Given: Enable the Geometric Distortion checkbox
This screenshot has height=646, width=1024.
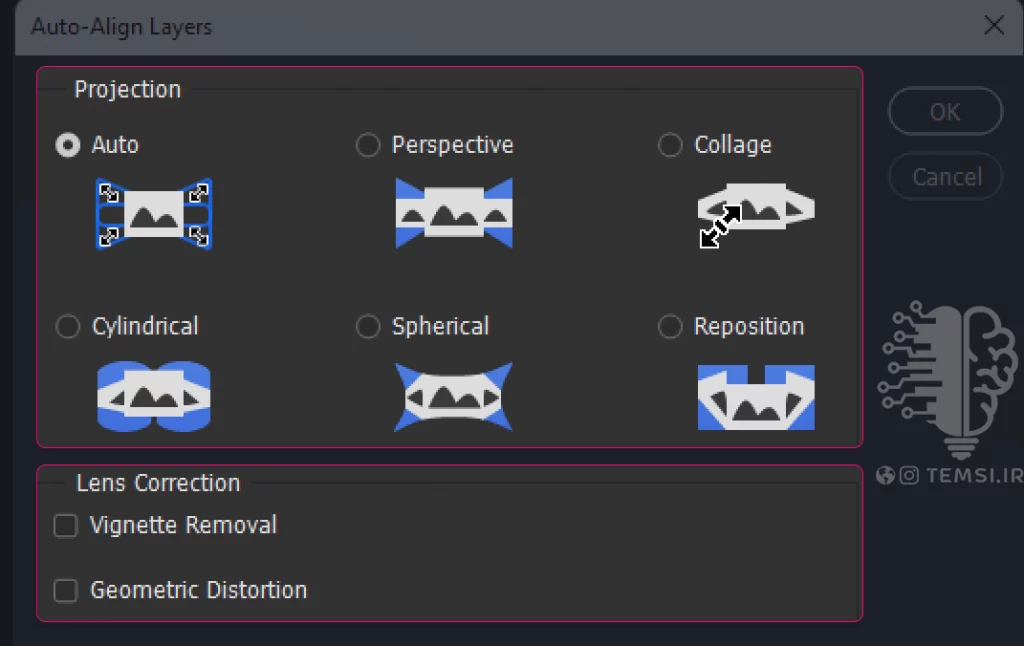Looking at the screenshot, I should pyautogui.click(x=65, y=590).
